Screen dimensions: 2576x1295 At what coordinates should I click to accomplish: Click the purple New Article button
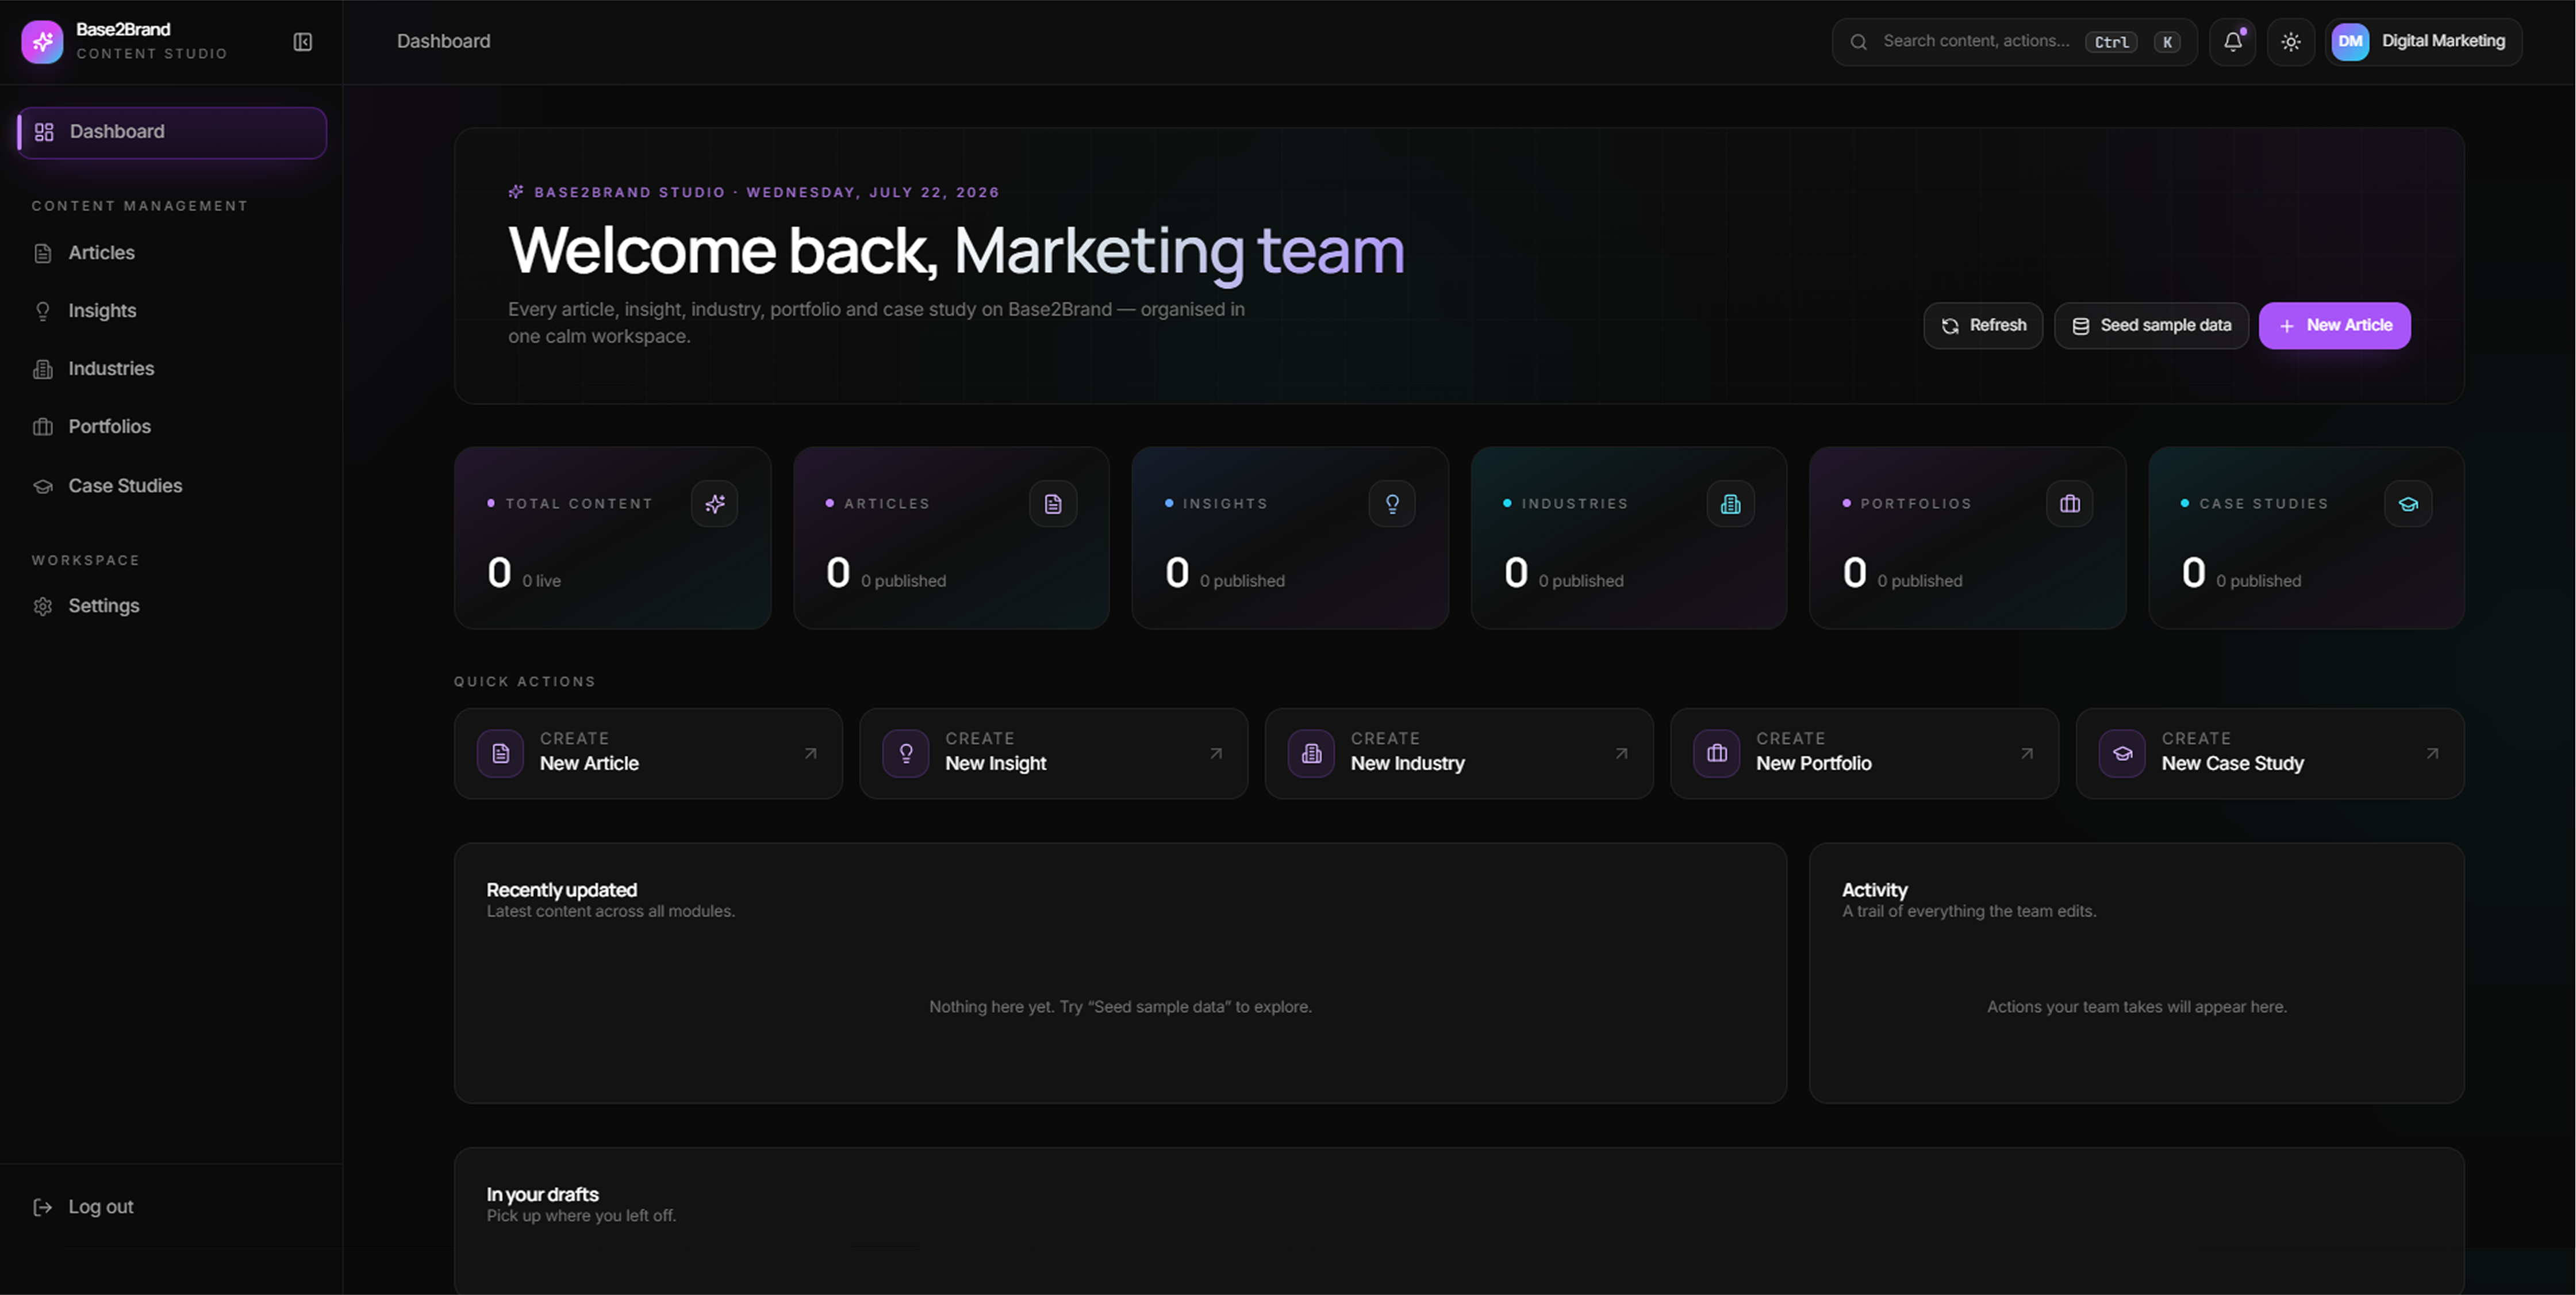pos(2334,326)
